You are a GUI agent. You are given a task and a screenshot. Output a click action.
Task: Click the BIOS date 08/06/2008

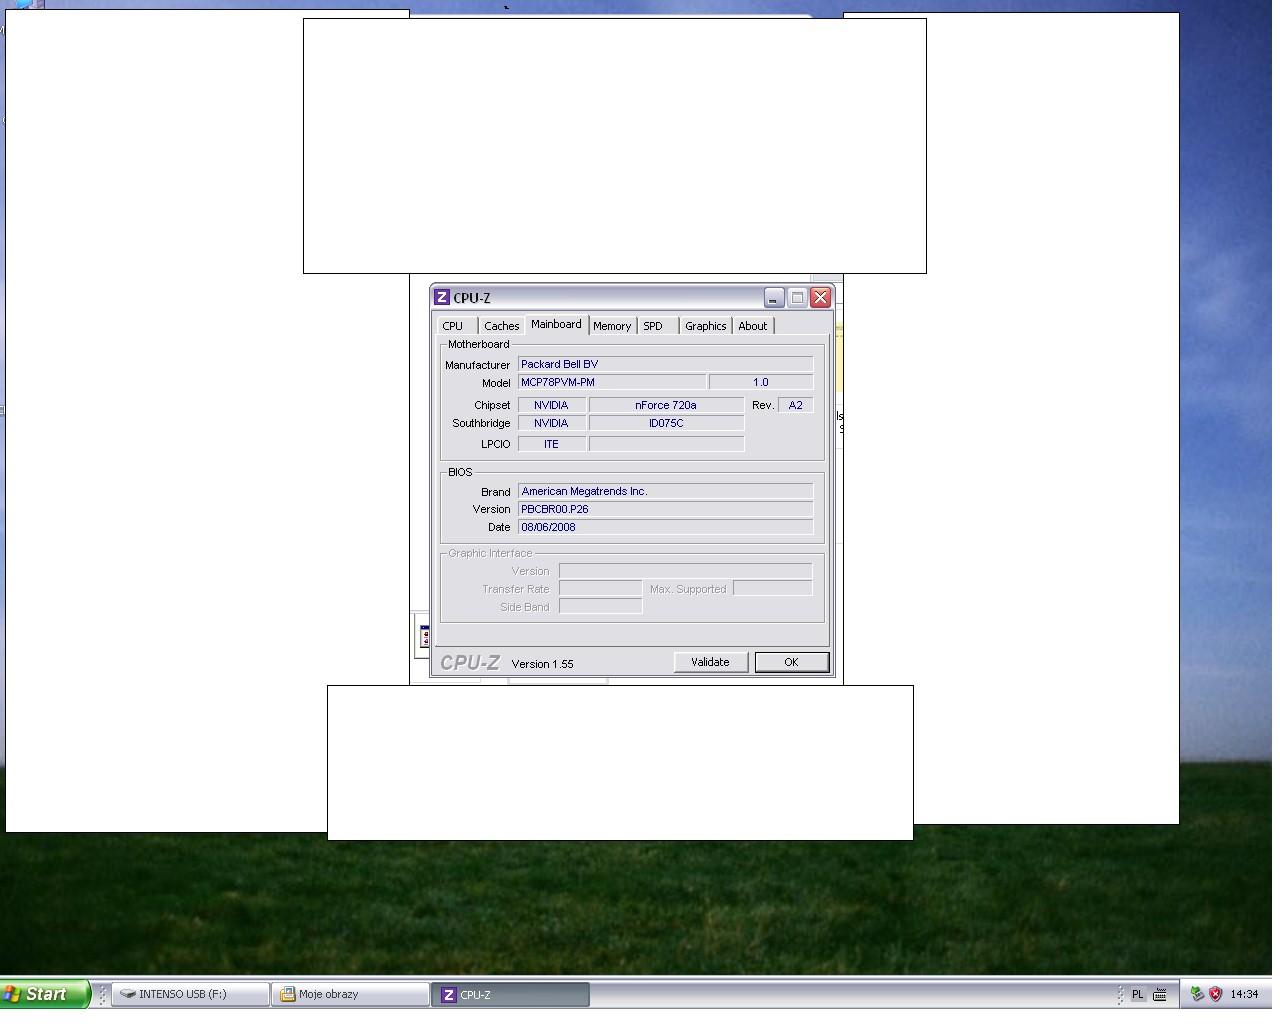click(666, 527)
